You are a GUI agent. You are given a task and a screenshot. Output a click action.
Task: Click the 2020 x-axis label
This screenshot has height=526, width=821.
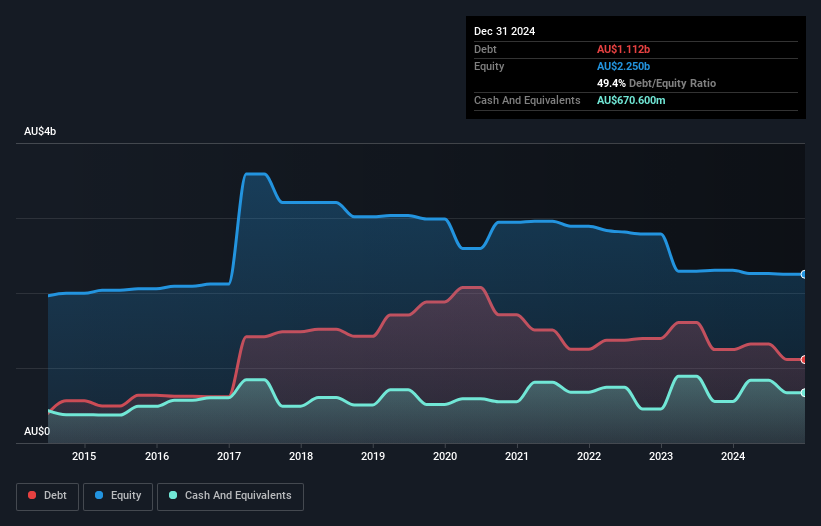pos(445,456)
